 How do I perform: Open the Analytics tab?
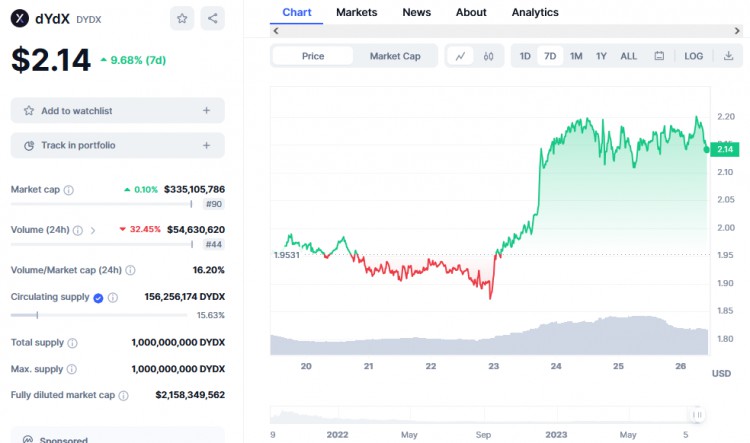(x=535, y=12)
